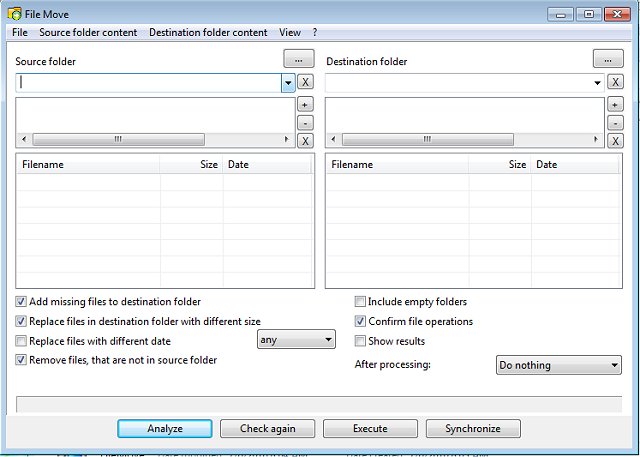Open the 'any' date condition dropdown
The image size is (640, 457).
pyautogui.click(x=296, y=340)
